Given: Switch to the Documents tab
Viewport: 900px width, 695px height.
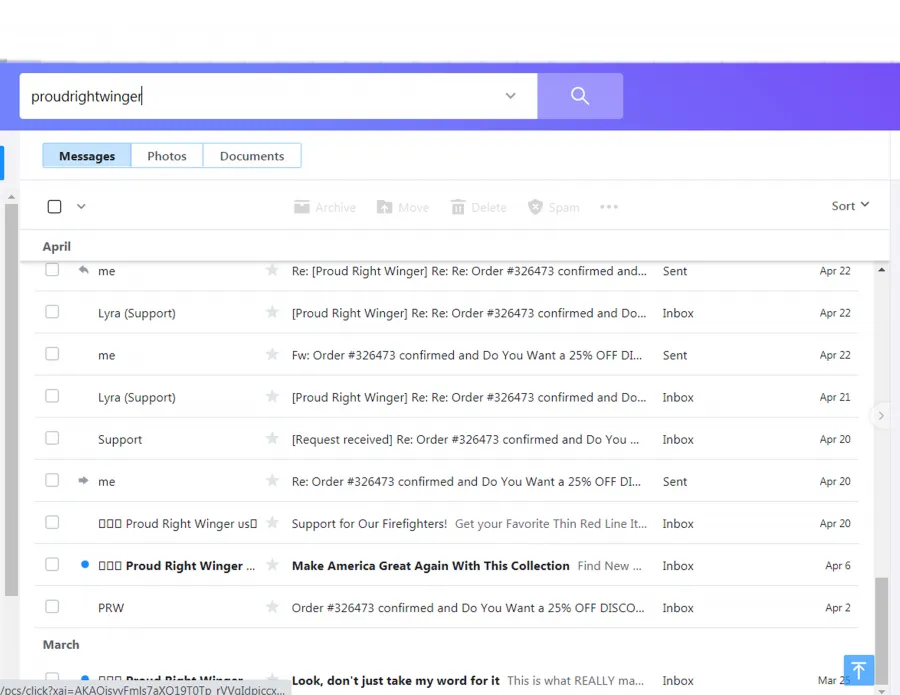Looking at the screenshot, I should click(x=252, y=156).
